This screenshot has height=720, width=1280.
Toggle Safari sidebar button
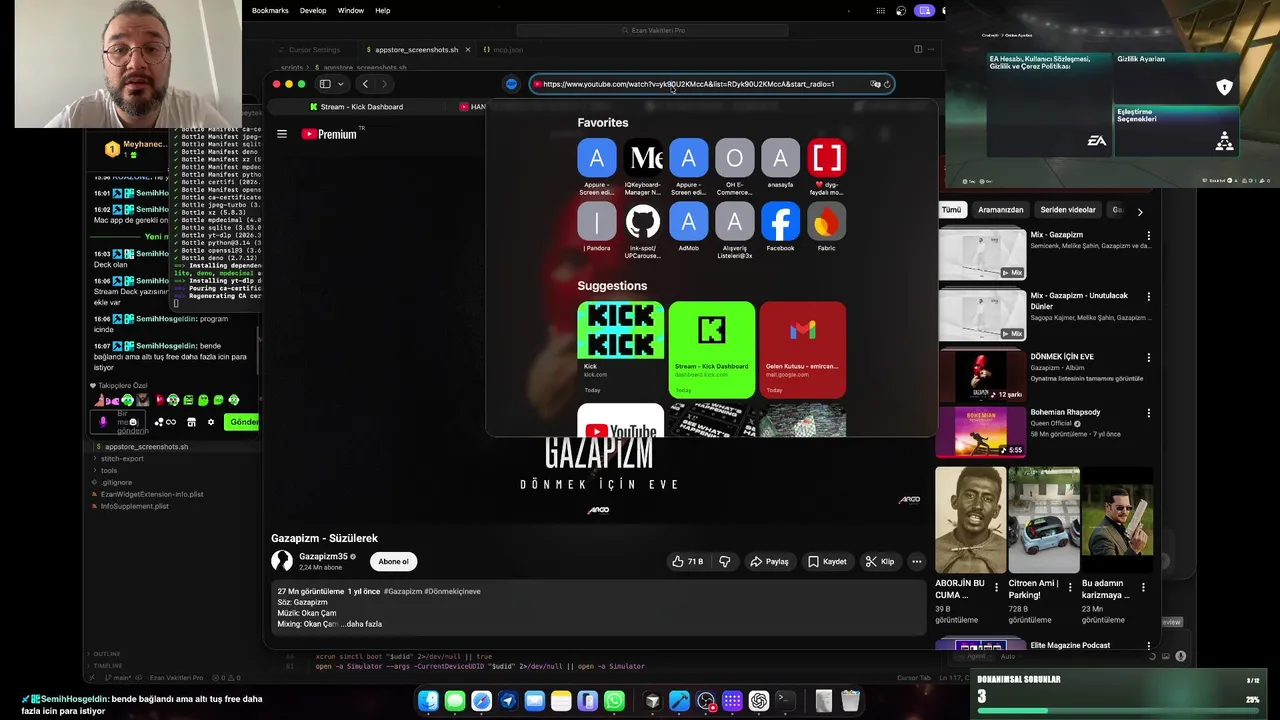325,84
